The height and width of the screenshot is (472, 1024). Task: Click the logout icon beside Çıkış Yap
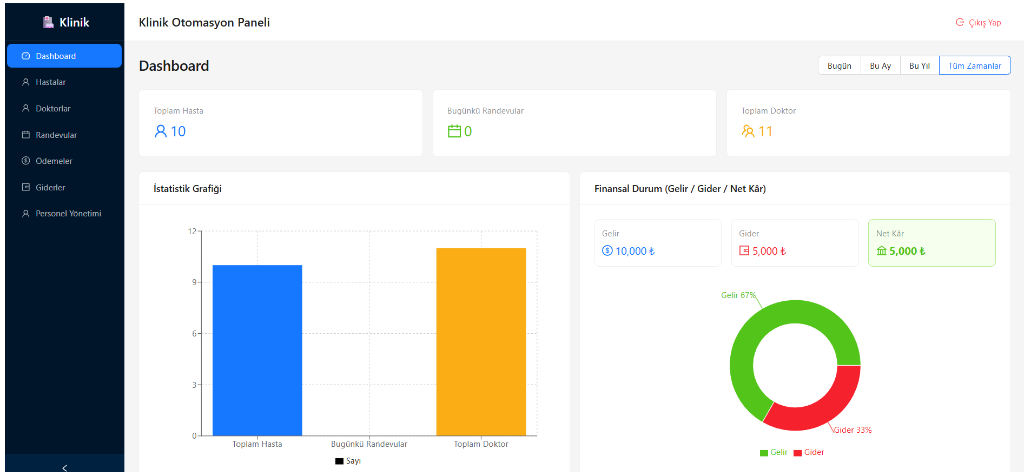coord(959,22)
